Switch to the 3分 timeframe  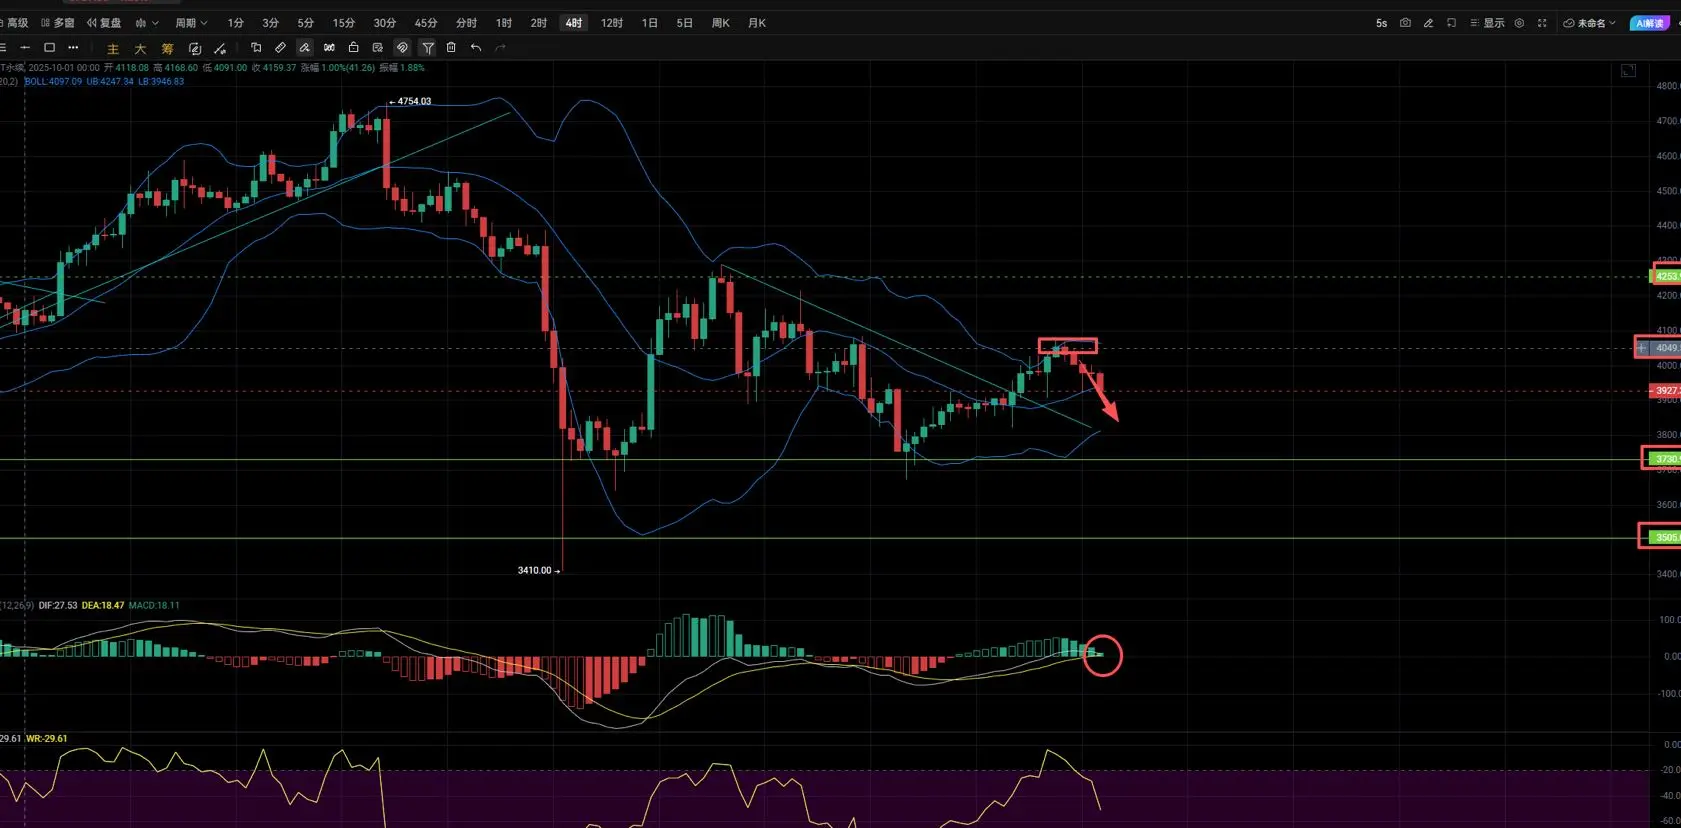270,23
